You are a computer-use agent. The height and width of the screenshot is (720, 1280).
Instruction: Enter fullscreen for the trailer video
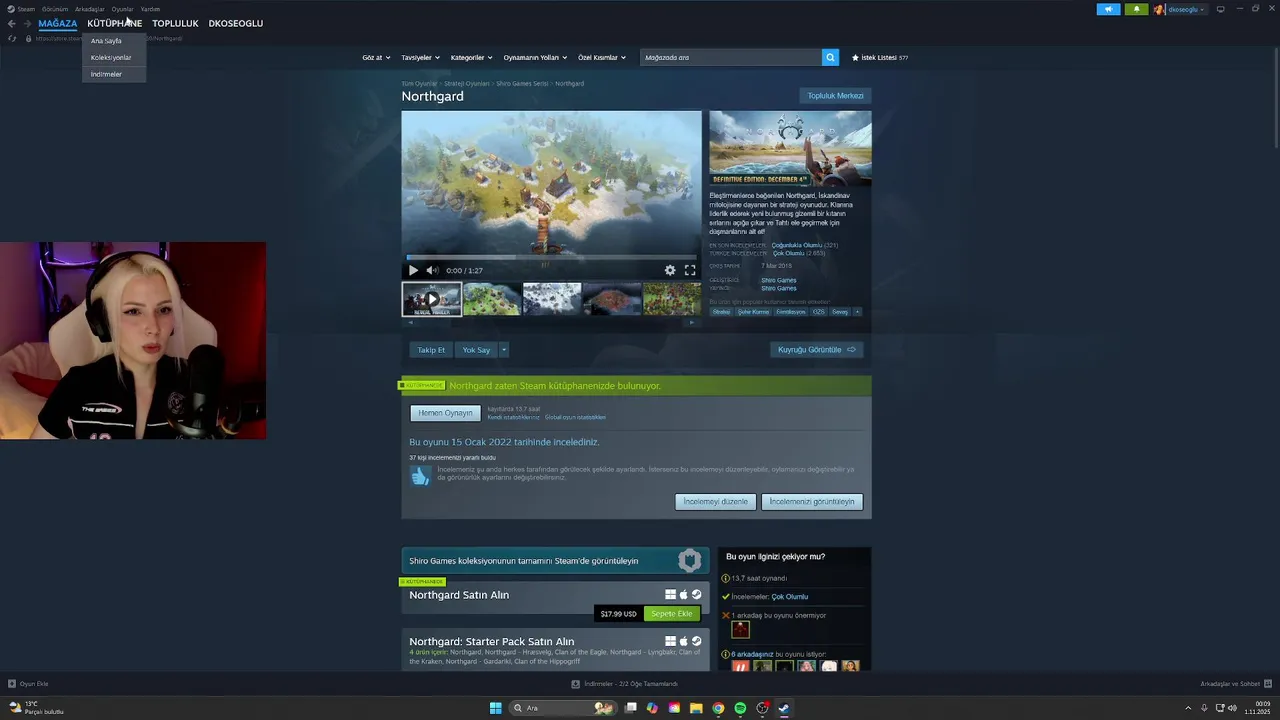click(690, 270)
